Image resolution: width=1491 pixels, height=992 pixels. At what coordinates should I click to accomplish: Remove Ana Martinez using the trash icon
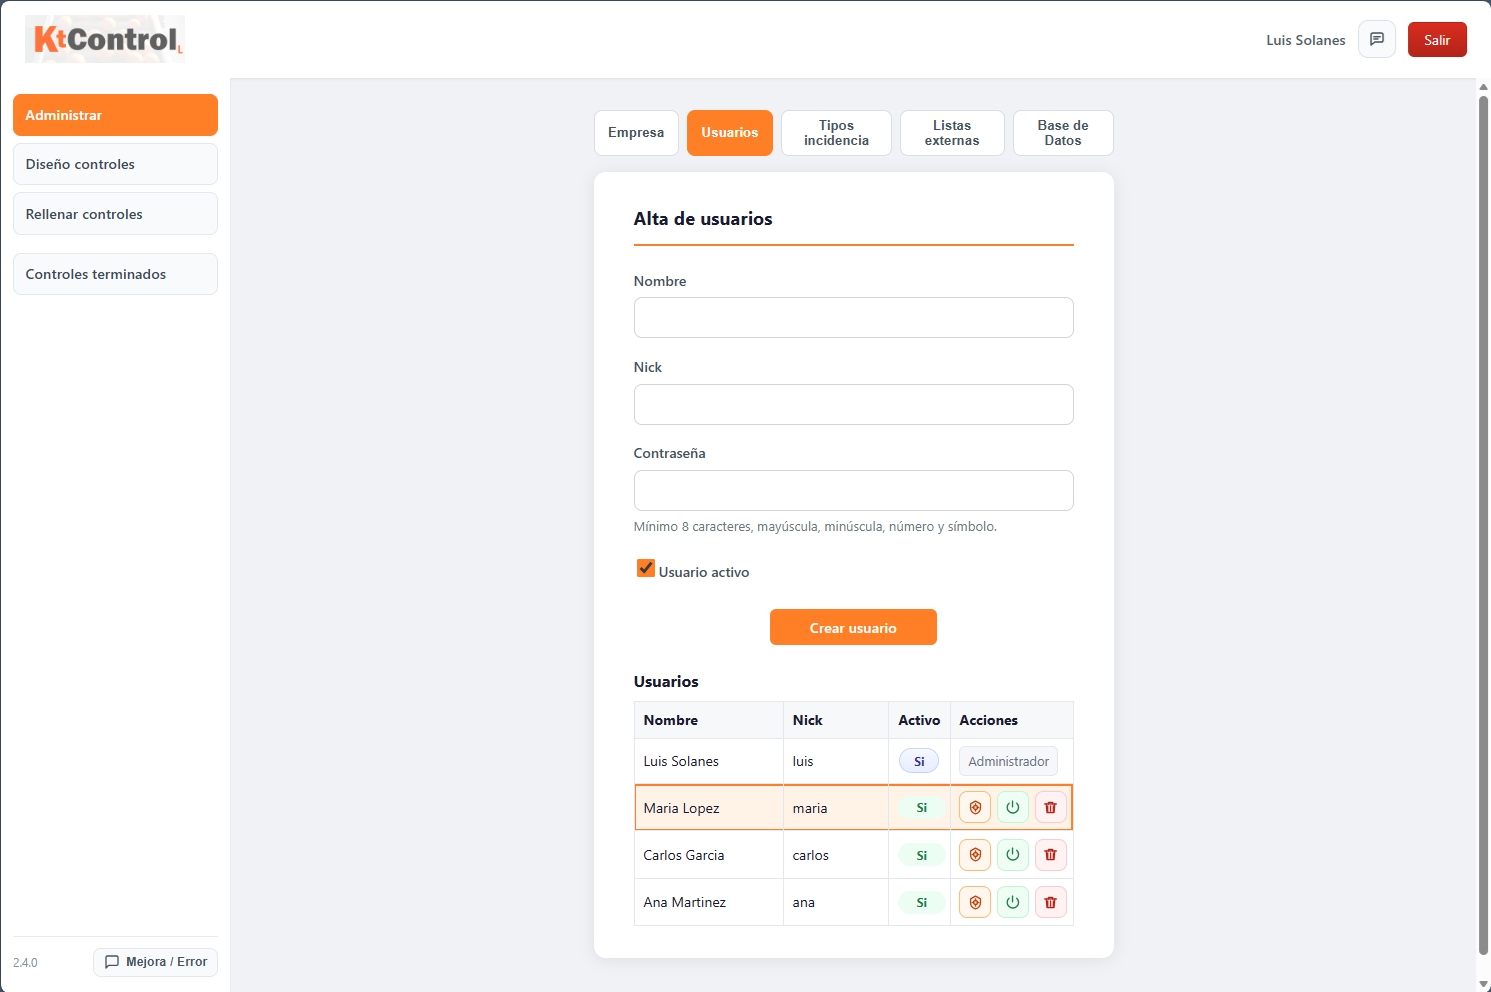pos(1050,902)
